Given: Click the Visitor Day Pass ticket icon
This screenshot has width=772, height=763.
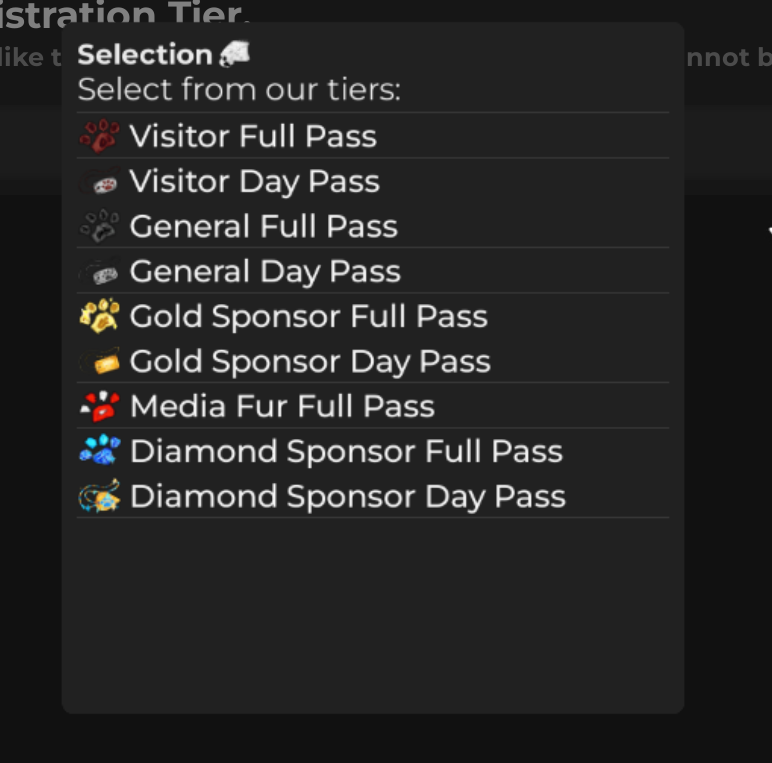Looking at the screenshot, I should click(x=99, y=182).
